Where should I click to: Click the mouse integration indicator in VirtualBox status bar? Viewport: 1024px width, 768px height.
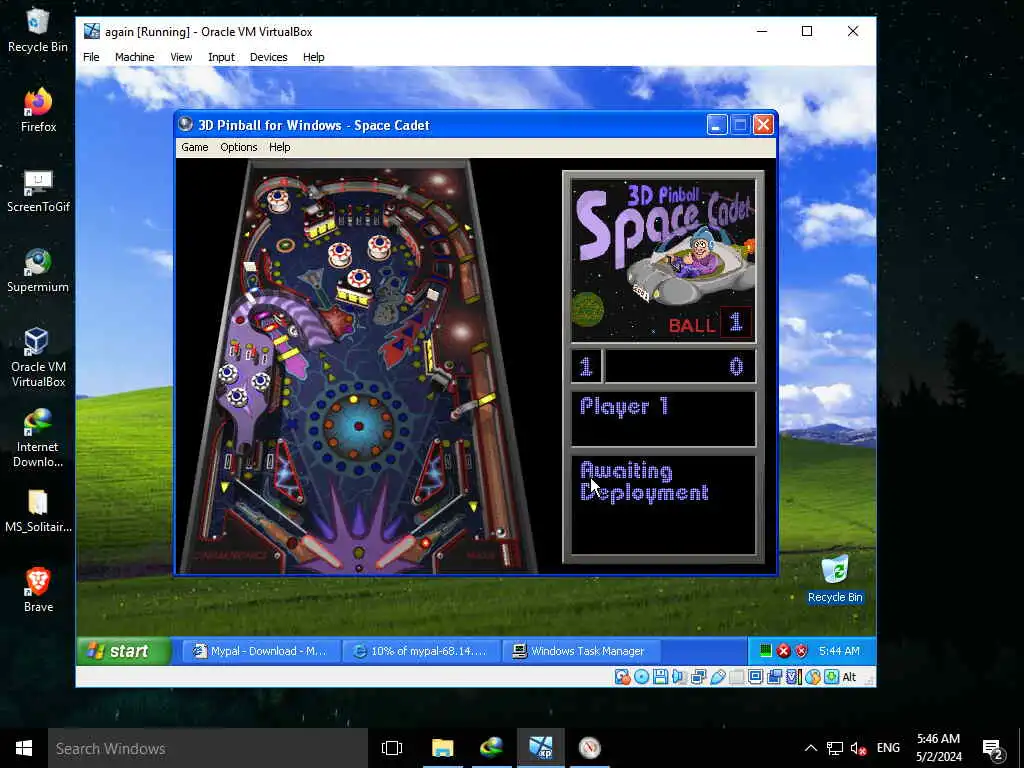point(812,677)
